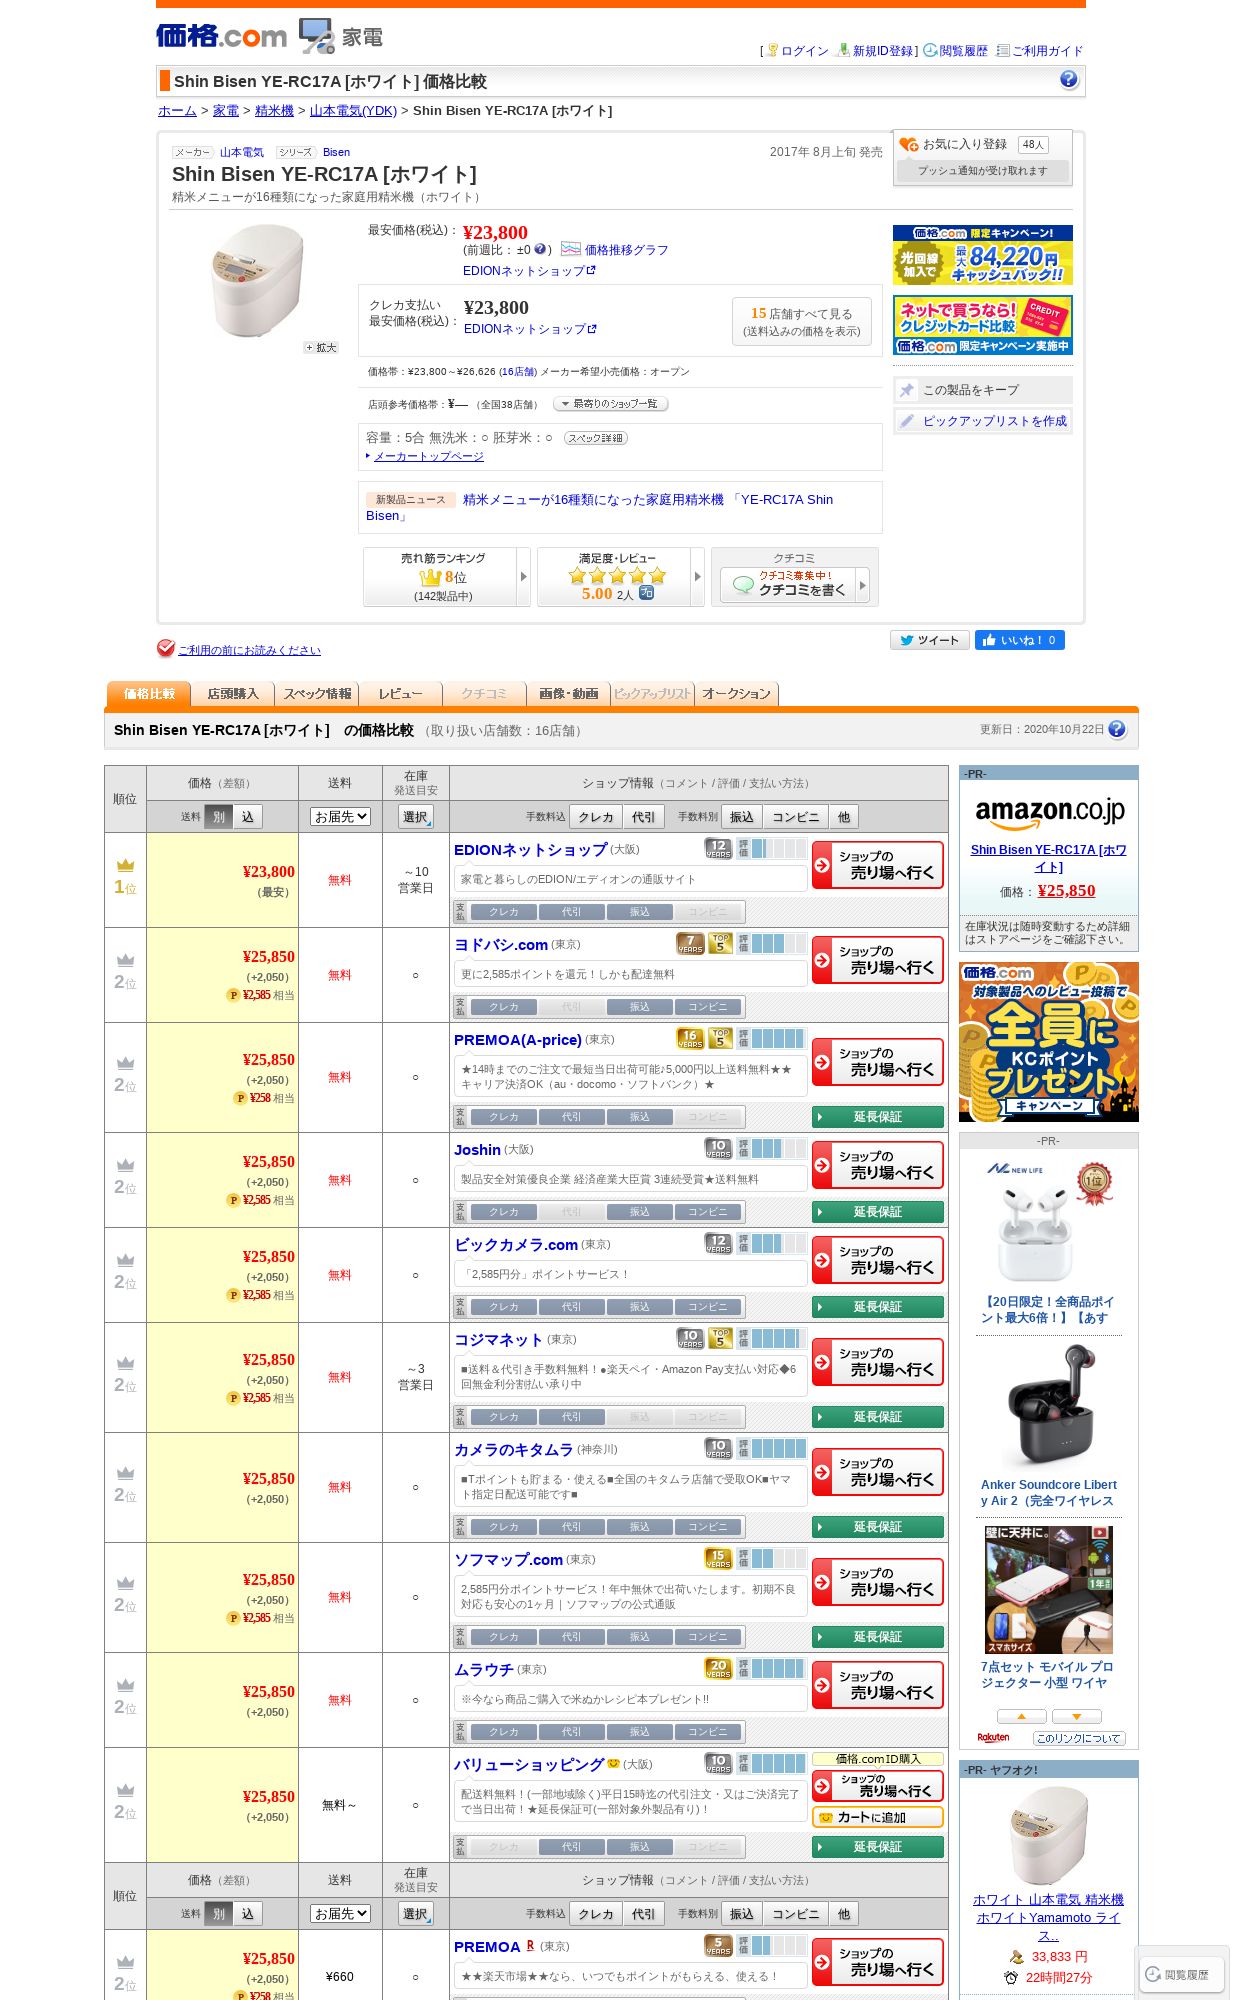This screenshot has height=2000, width=1242.
Task: Toggle 他 filter in top table header
Action: point(844,817)
